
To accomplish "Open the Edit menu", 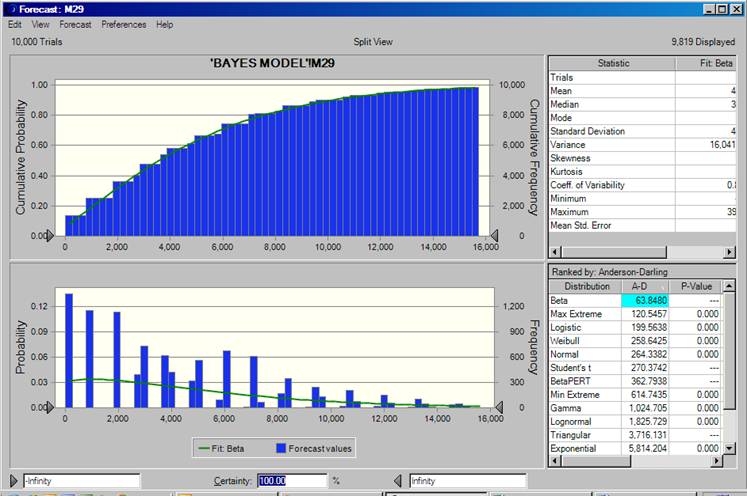I will point(15,24).
